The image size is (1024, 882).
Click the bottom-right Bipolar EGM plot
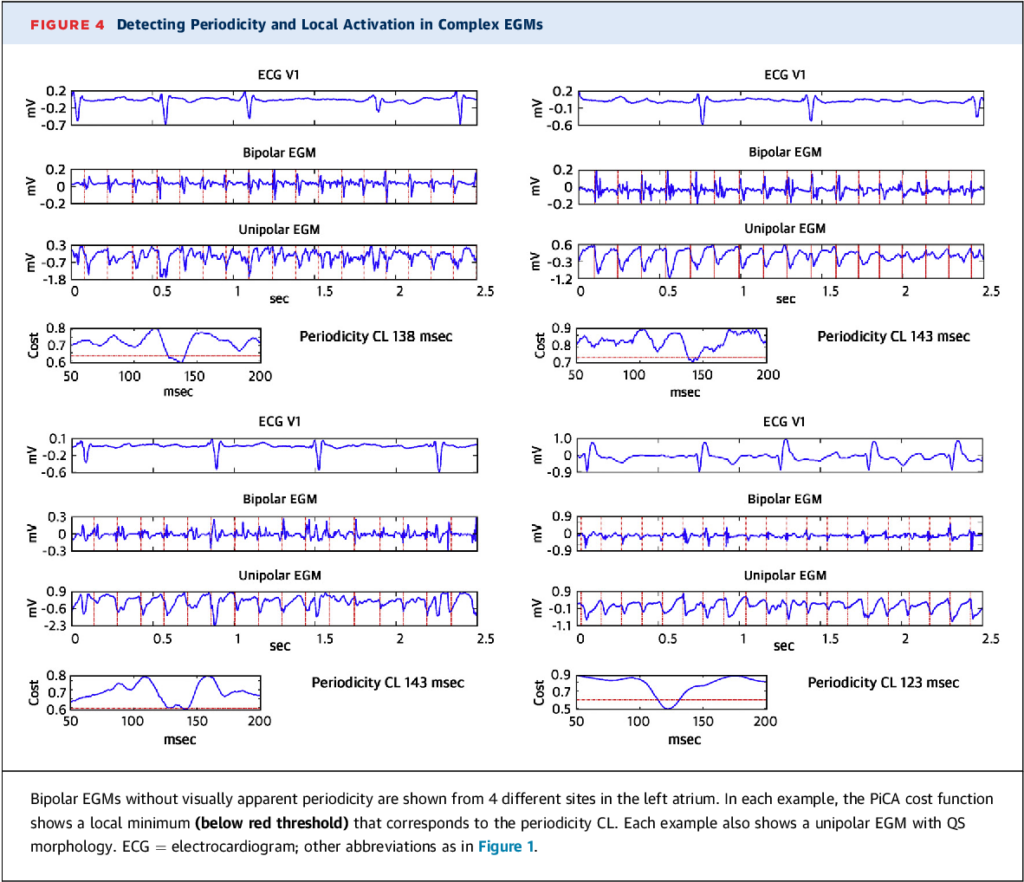pyautogui.click(x=781, y=533)
